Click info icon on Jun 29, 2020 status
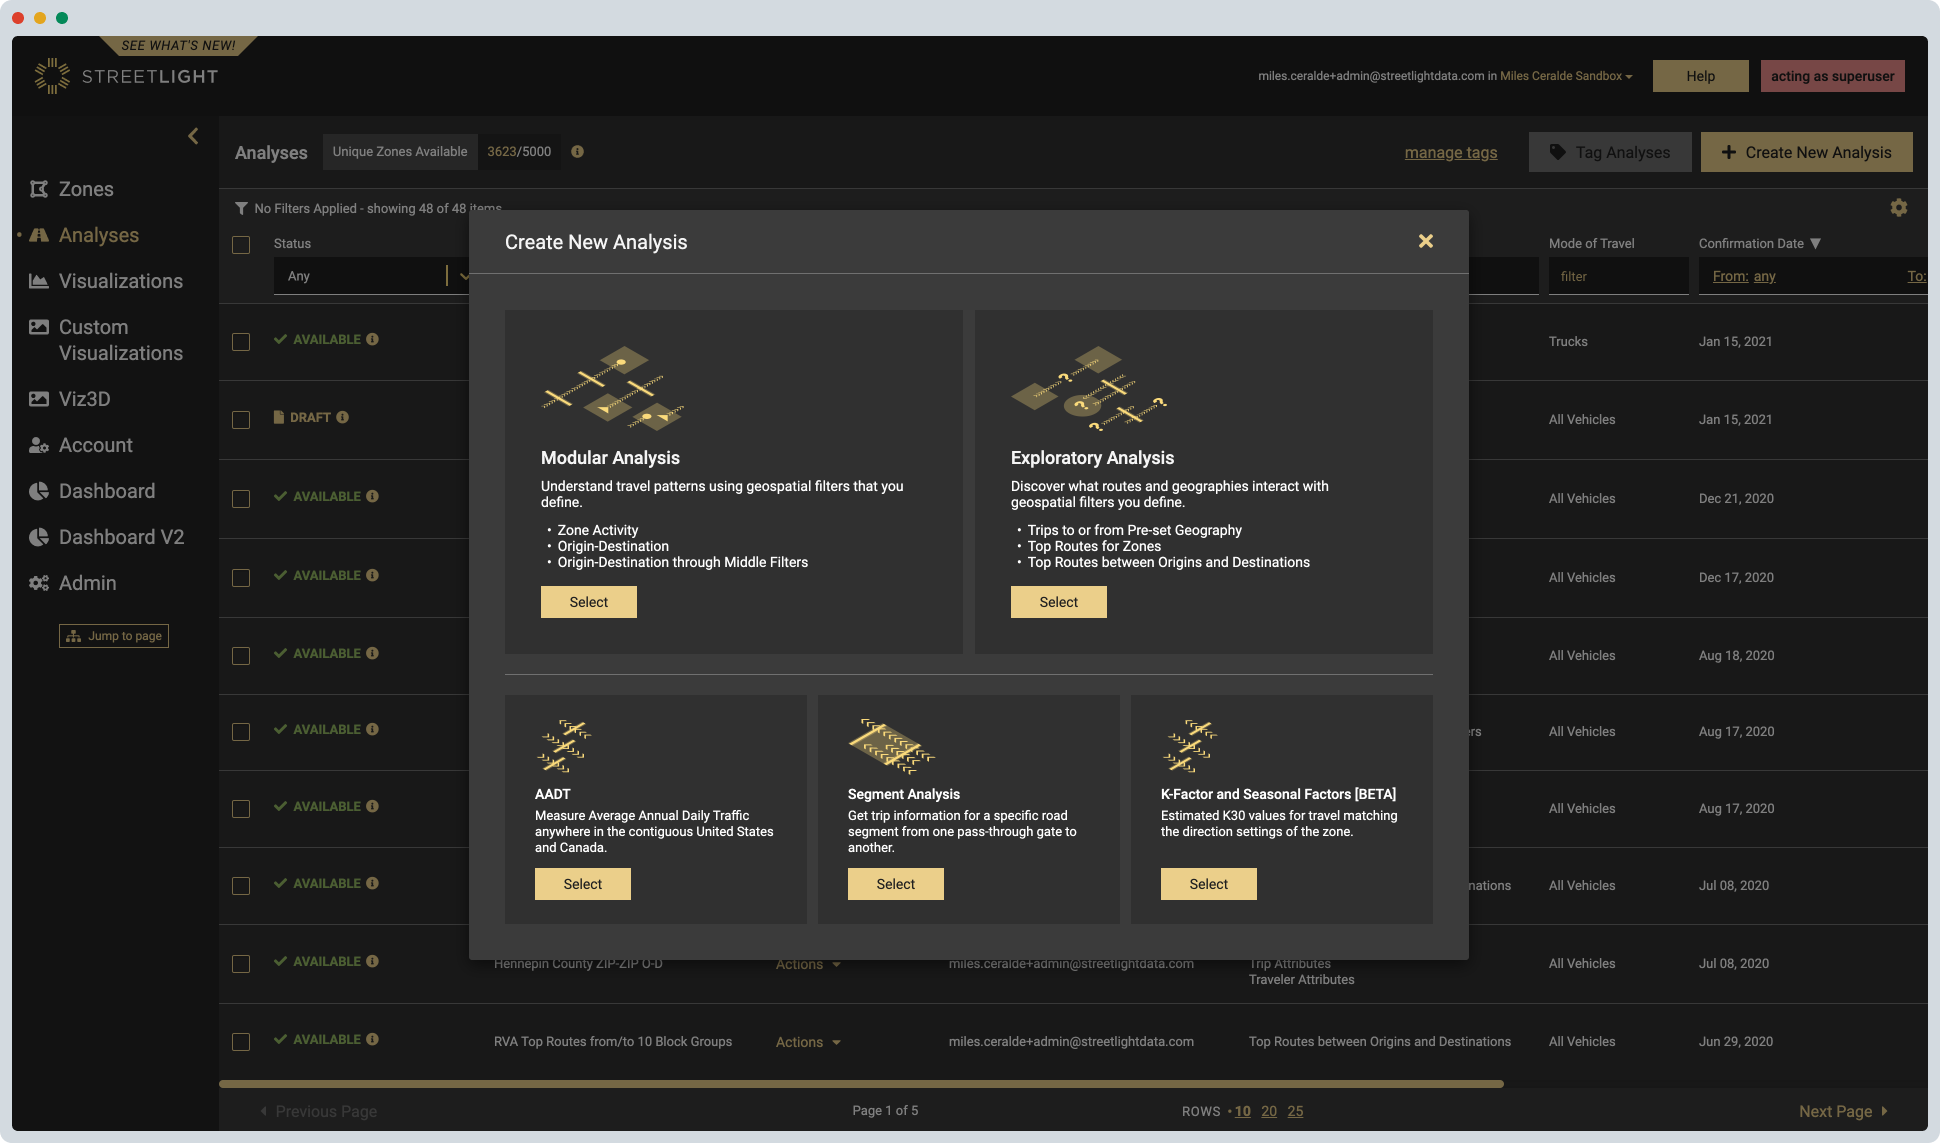The image size is (1940, 1143). click(x=372, y=1039)
